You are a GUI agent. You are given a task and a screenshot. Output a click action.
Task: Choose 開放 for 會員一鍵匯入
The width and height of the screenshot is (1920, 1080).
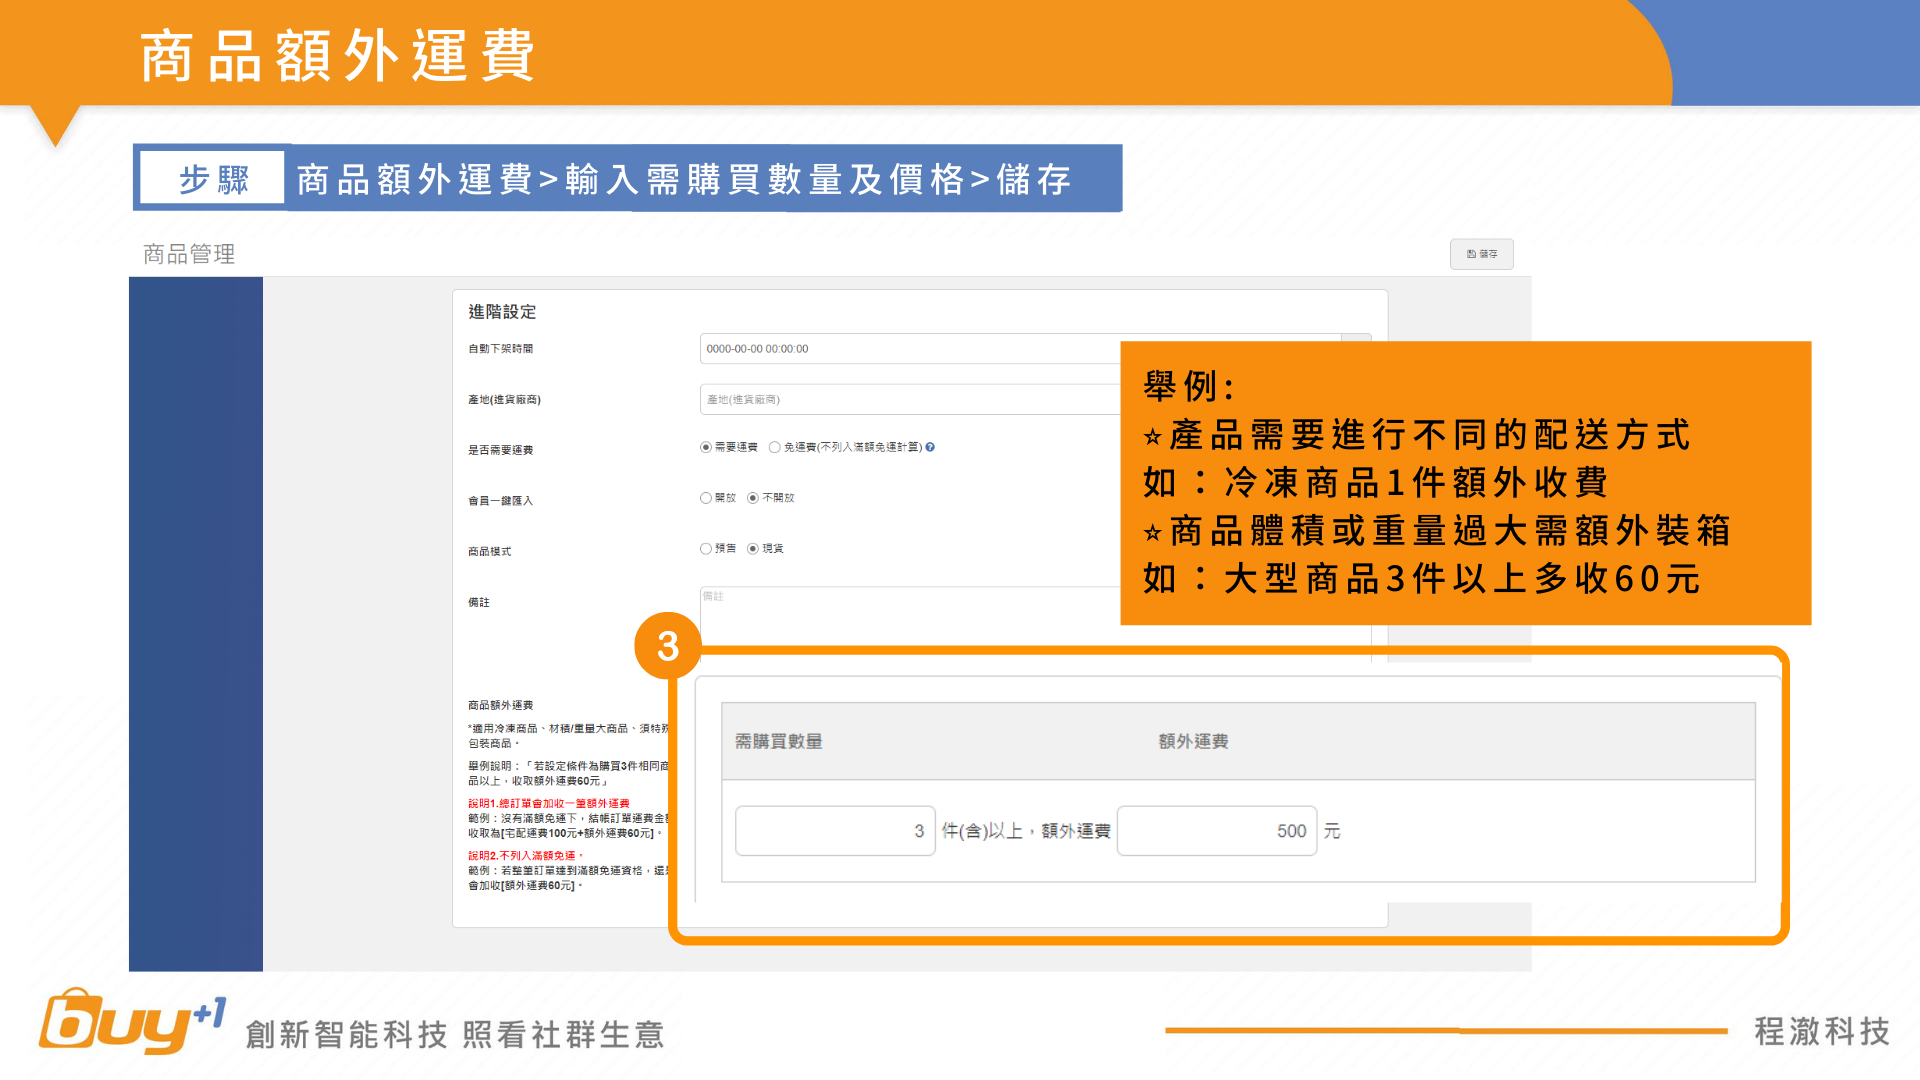coord(706,498)
